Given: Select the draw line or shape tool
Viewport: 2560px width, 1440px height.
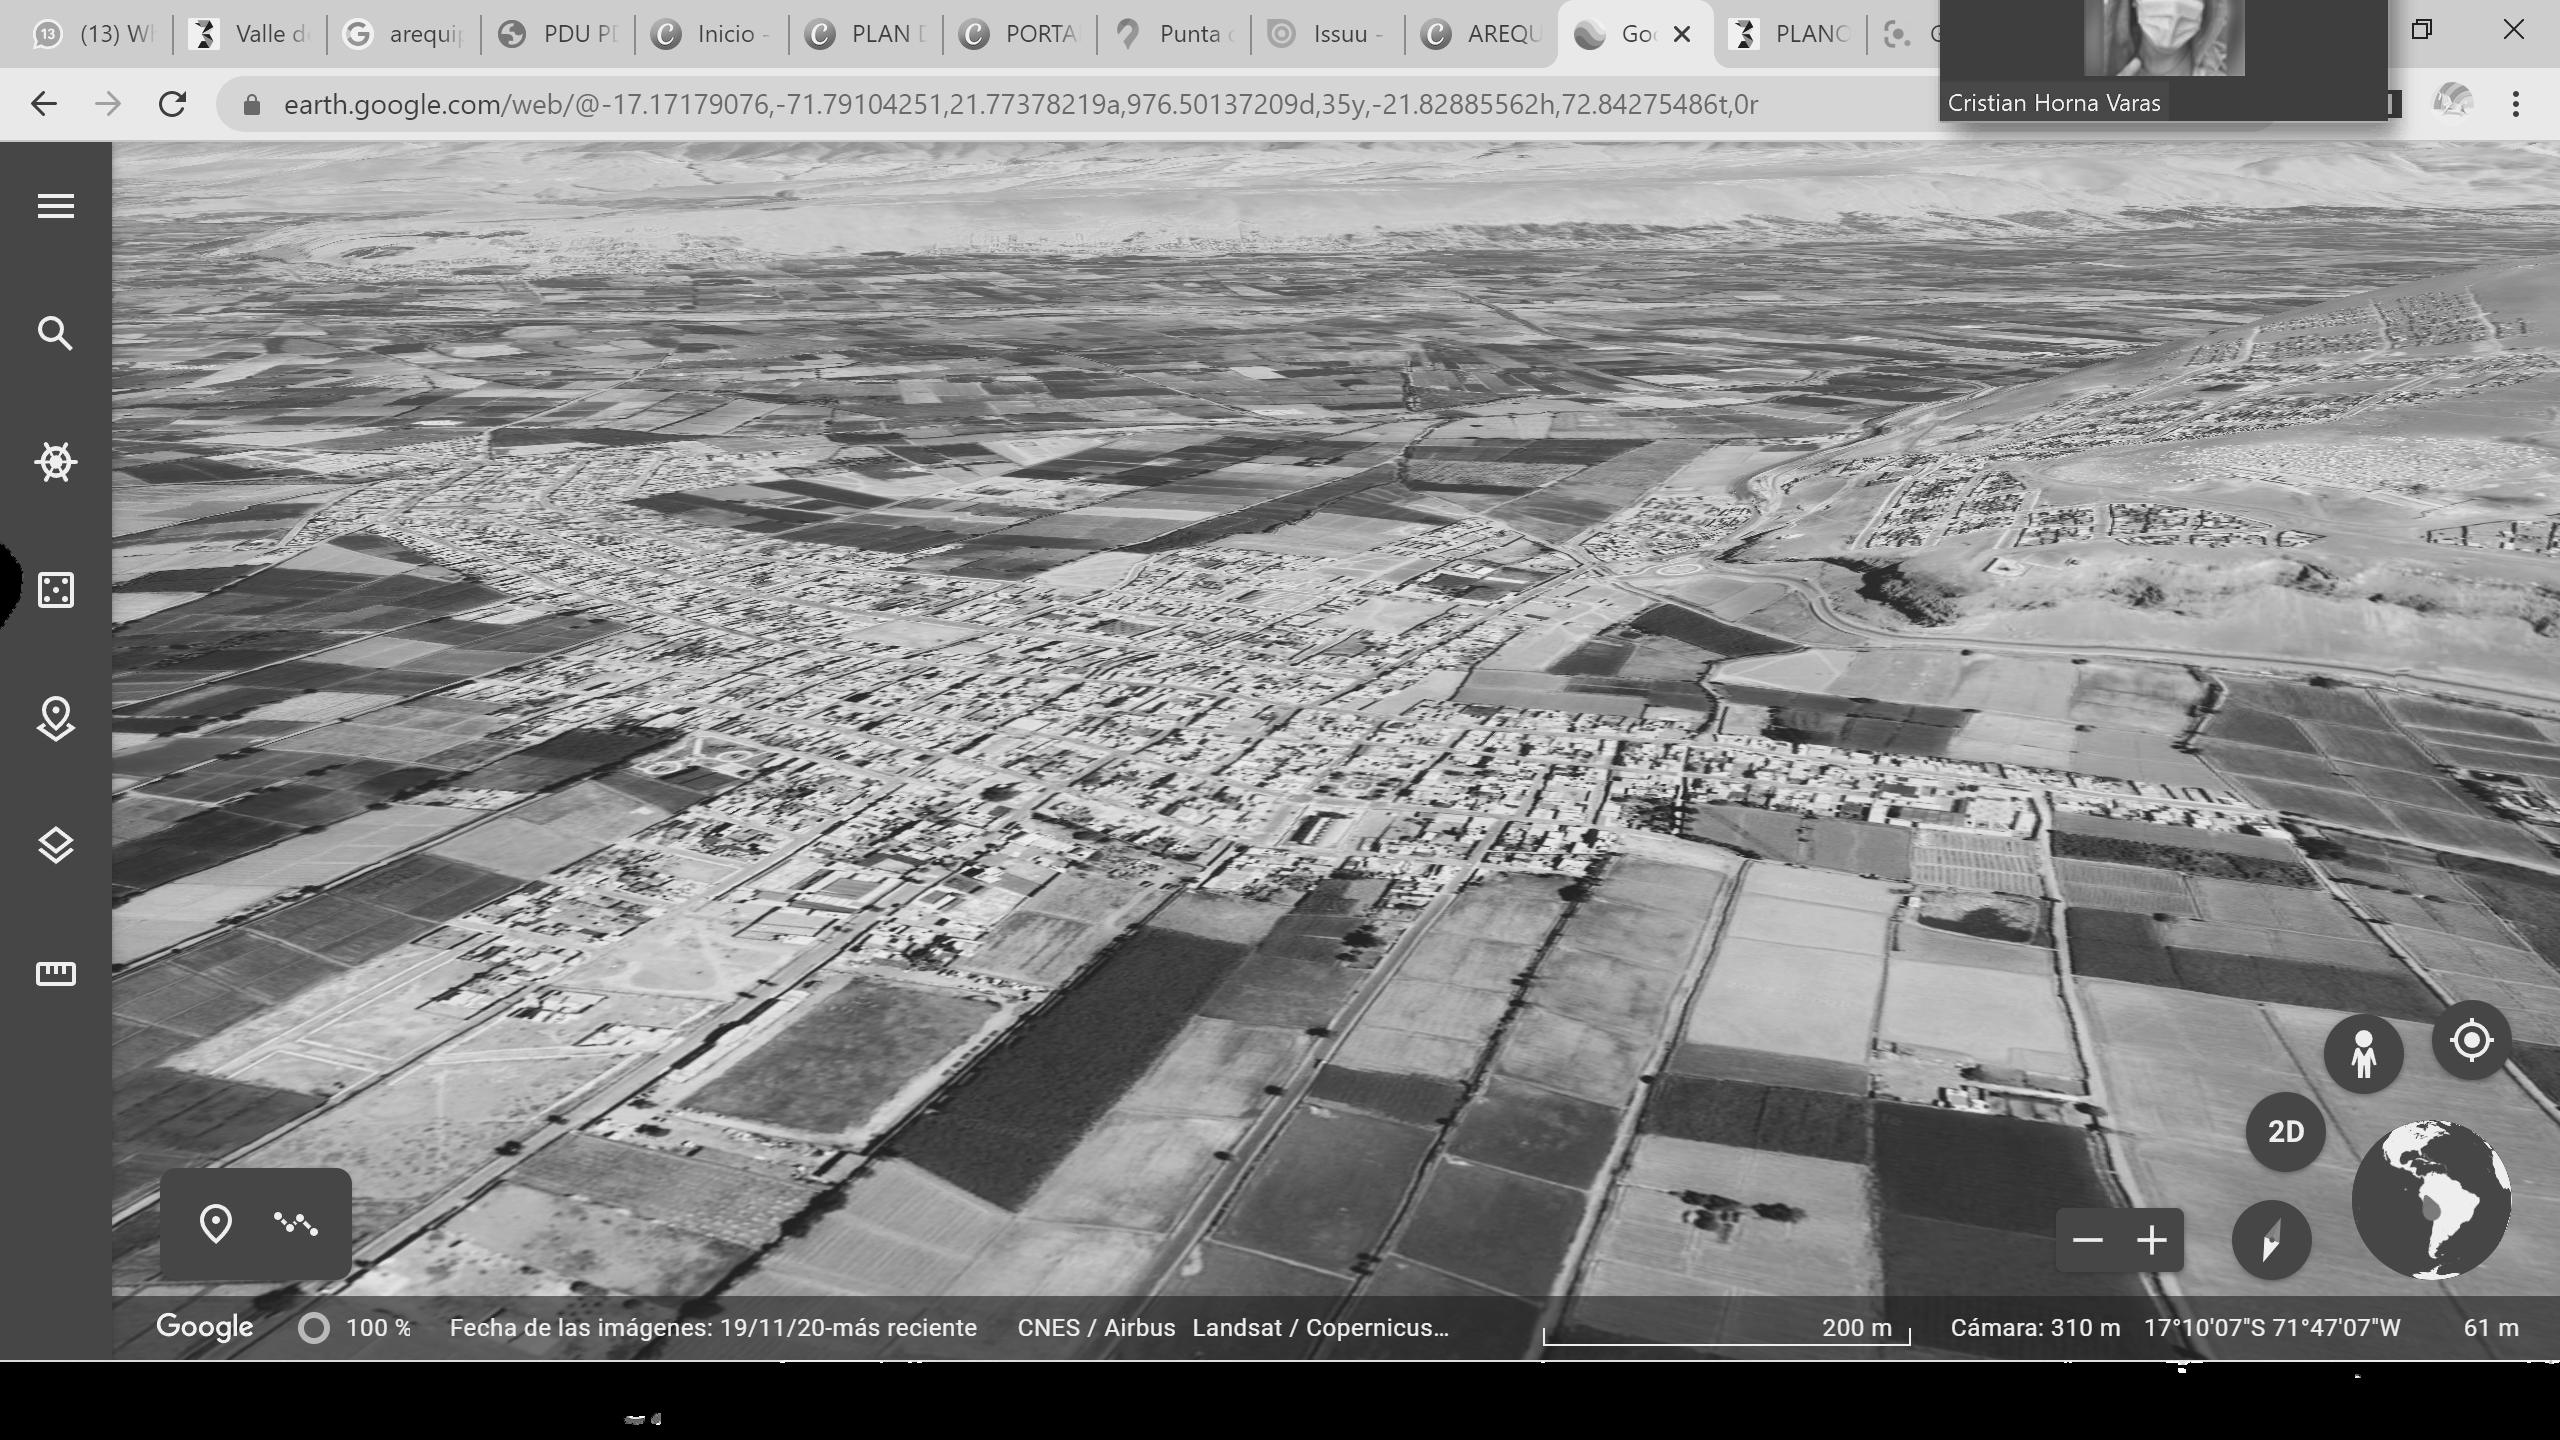Looking at the screenshot, I should click(x=296, y=1223).
